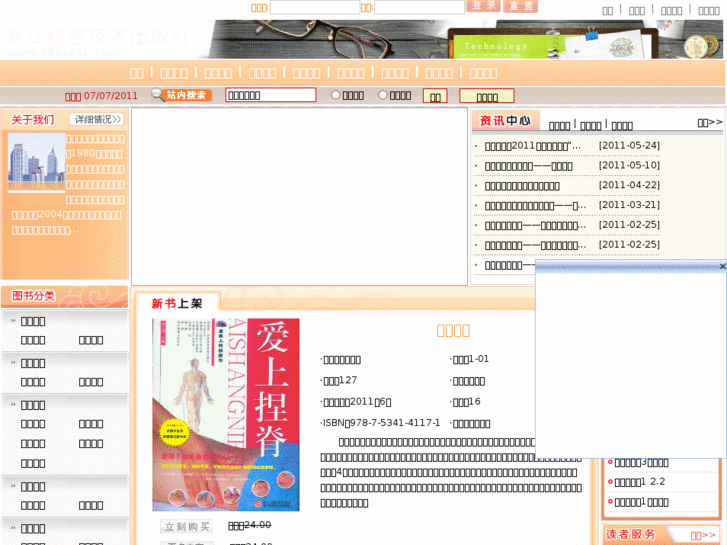This screenshot has height=545, width=727.
Task: Select the 新书上架 tab
Action: (177, 303)
